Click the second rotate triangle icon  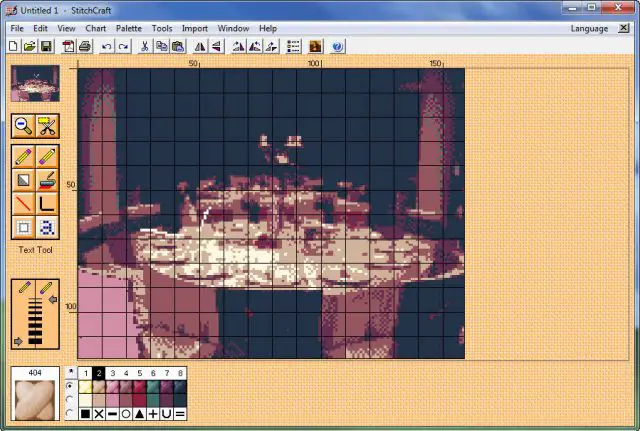coord(255,47)
